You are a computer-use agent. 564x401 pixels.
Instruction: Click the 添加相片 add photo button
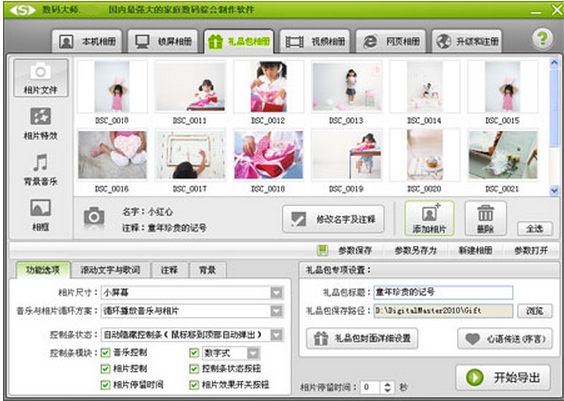429,218
